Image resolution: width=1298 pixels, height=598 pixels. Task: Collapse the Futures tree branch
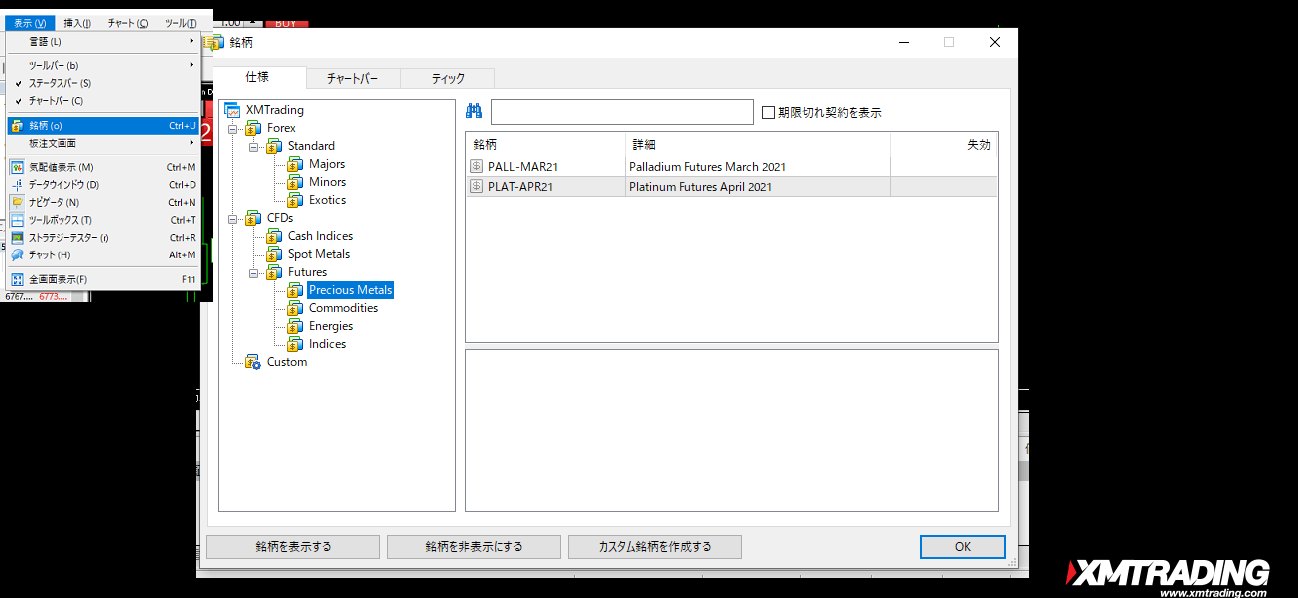click(254, 272)
